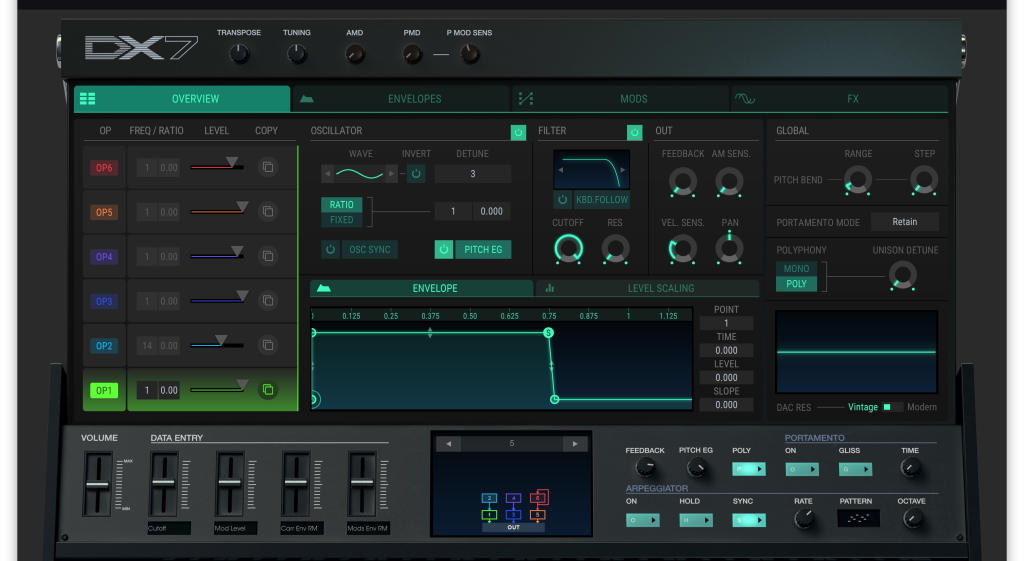Toggle DAC resolution between Vintage and Modern

[892, 407]
